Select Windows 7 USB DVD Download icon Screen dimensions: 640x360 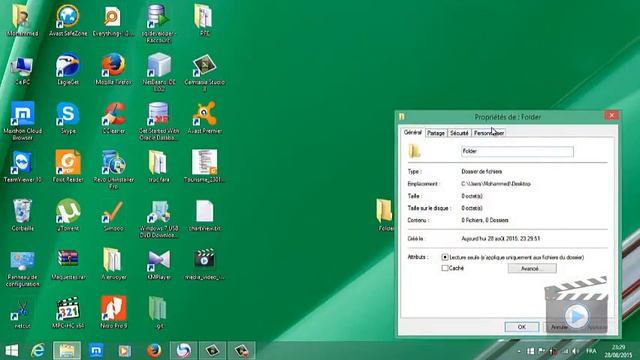(159, 218)
